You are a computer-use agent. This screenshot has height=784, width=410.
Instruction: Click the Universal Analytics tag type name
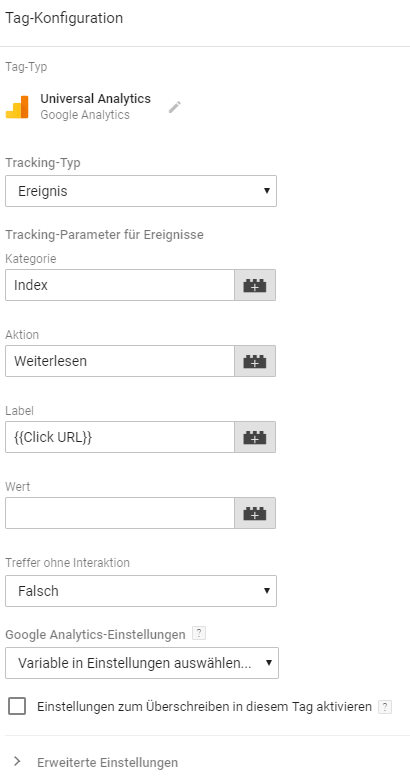pyautogui.click(x=96, y=98)
